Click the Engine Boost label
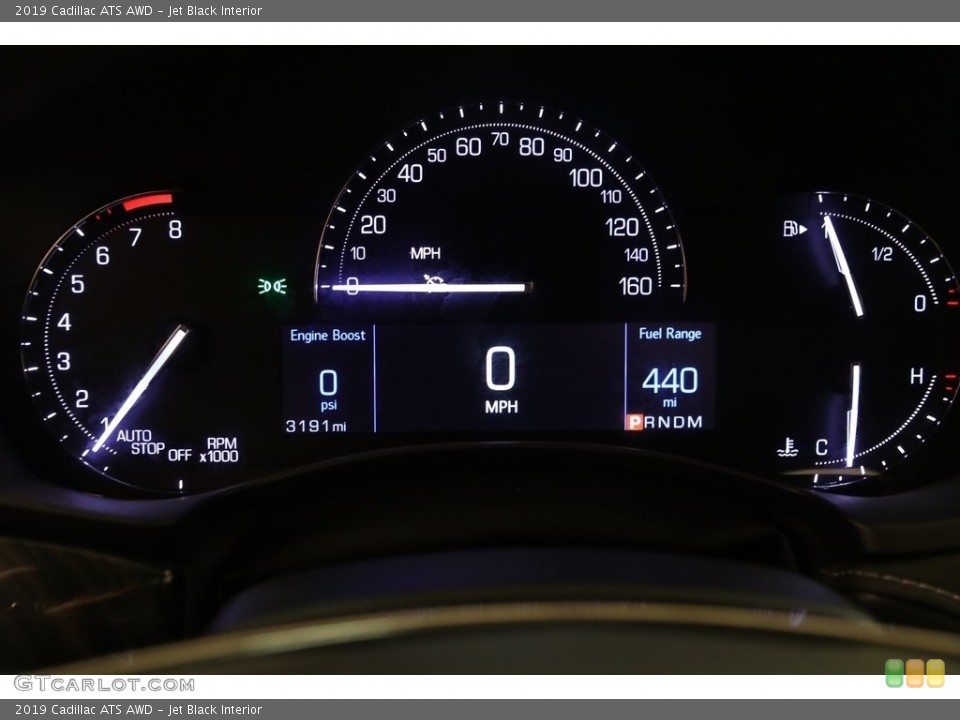This screenshot has width=960, height=720. (328, 336)
